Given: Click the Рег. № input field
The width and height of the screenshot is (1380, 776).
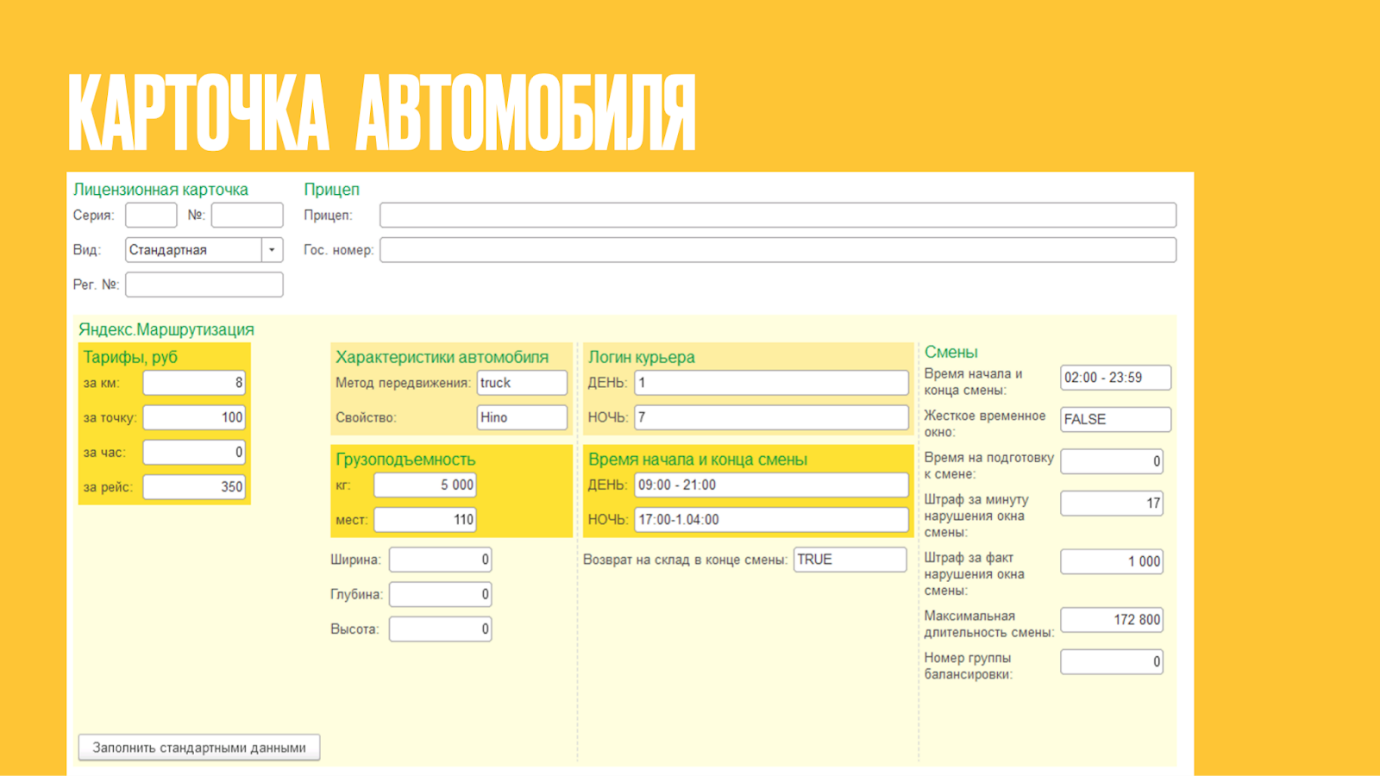Looking at the screenshot, I should click(x=204, y=285).
